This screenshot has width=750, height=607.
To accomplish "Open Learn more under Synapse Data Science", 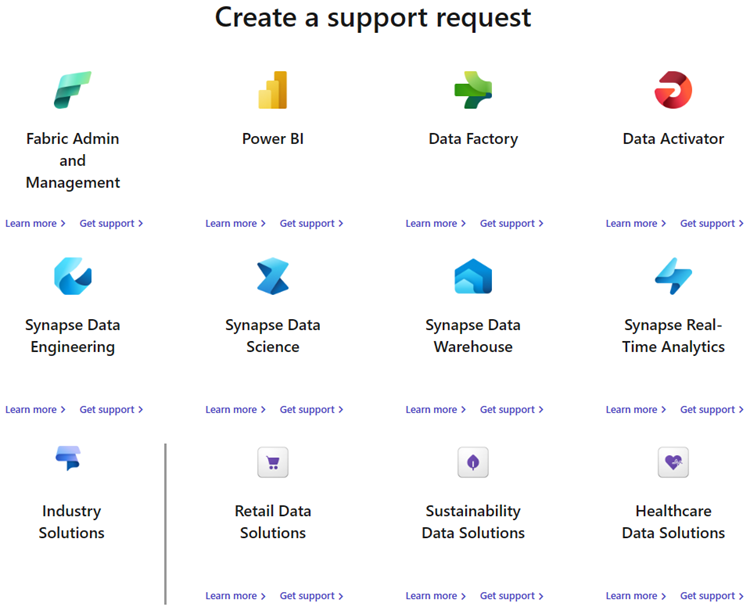I will [x=235, y=409].
